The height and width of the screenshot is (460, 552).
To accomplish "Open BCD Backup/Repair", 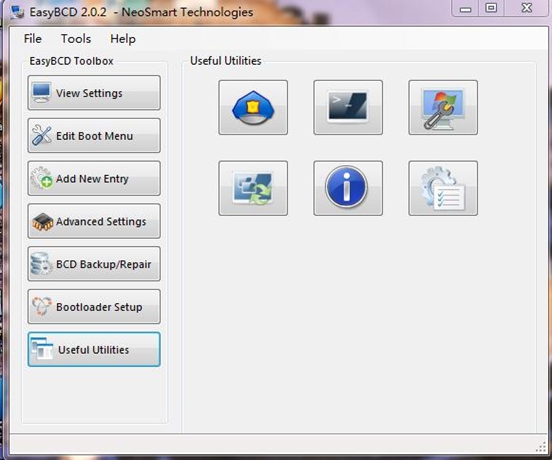I will [x=94, y=264].
